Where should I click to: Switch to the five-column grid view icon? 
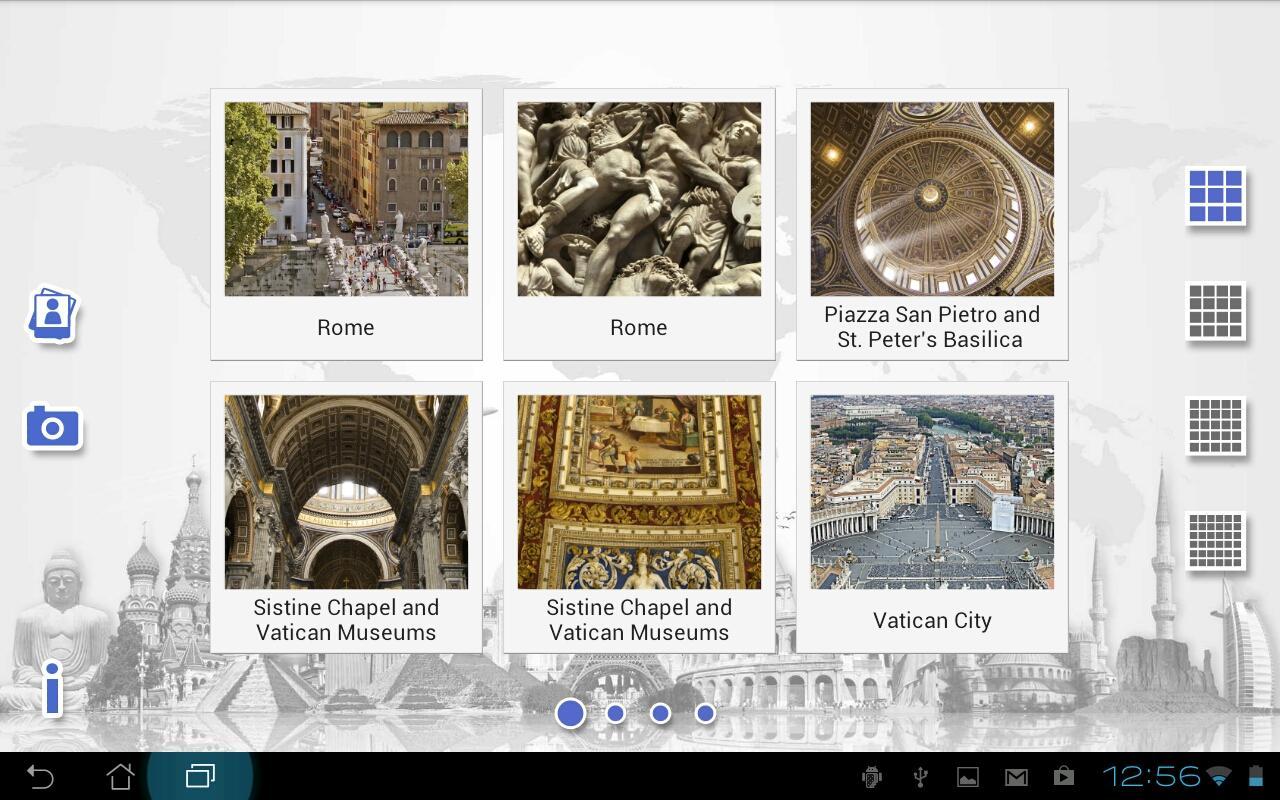coord(1215,425)
